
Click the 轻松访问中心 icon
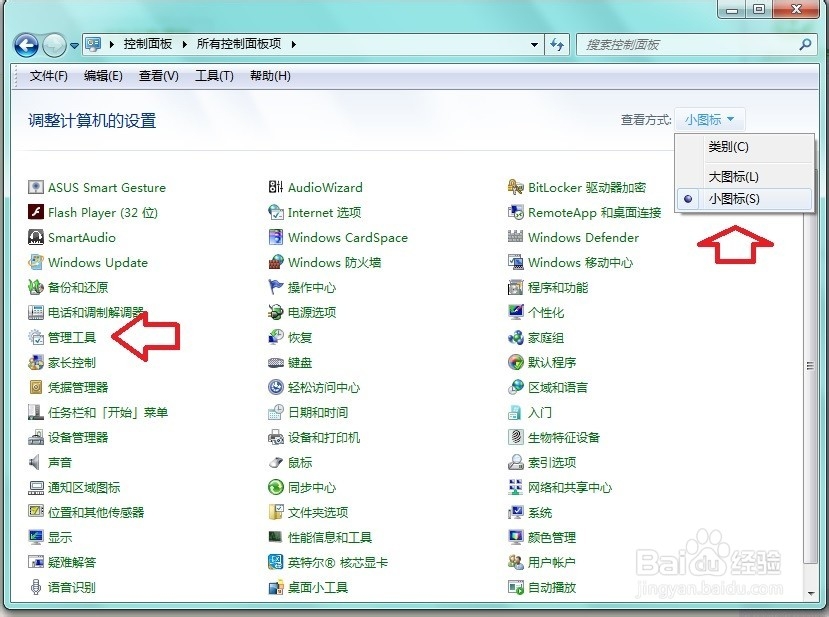click(275, 387)
